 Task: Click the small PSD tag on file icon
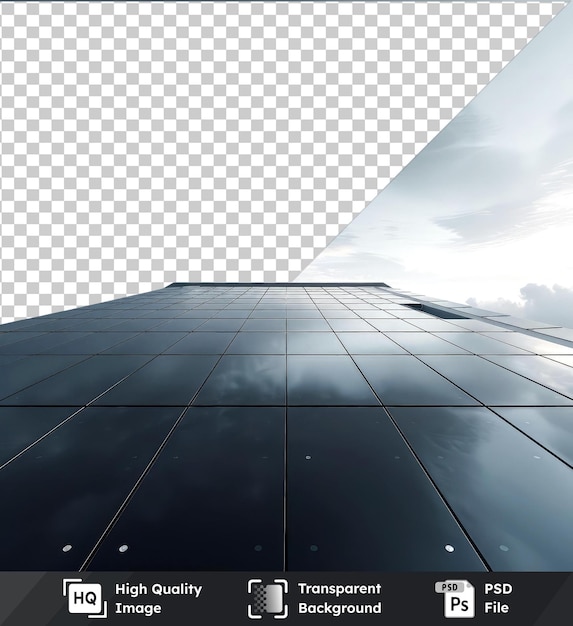tap(449, 587)
